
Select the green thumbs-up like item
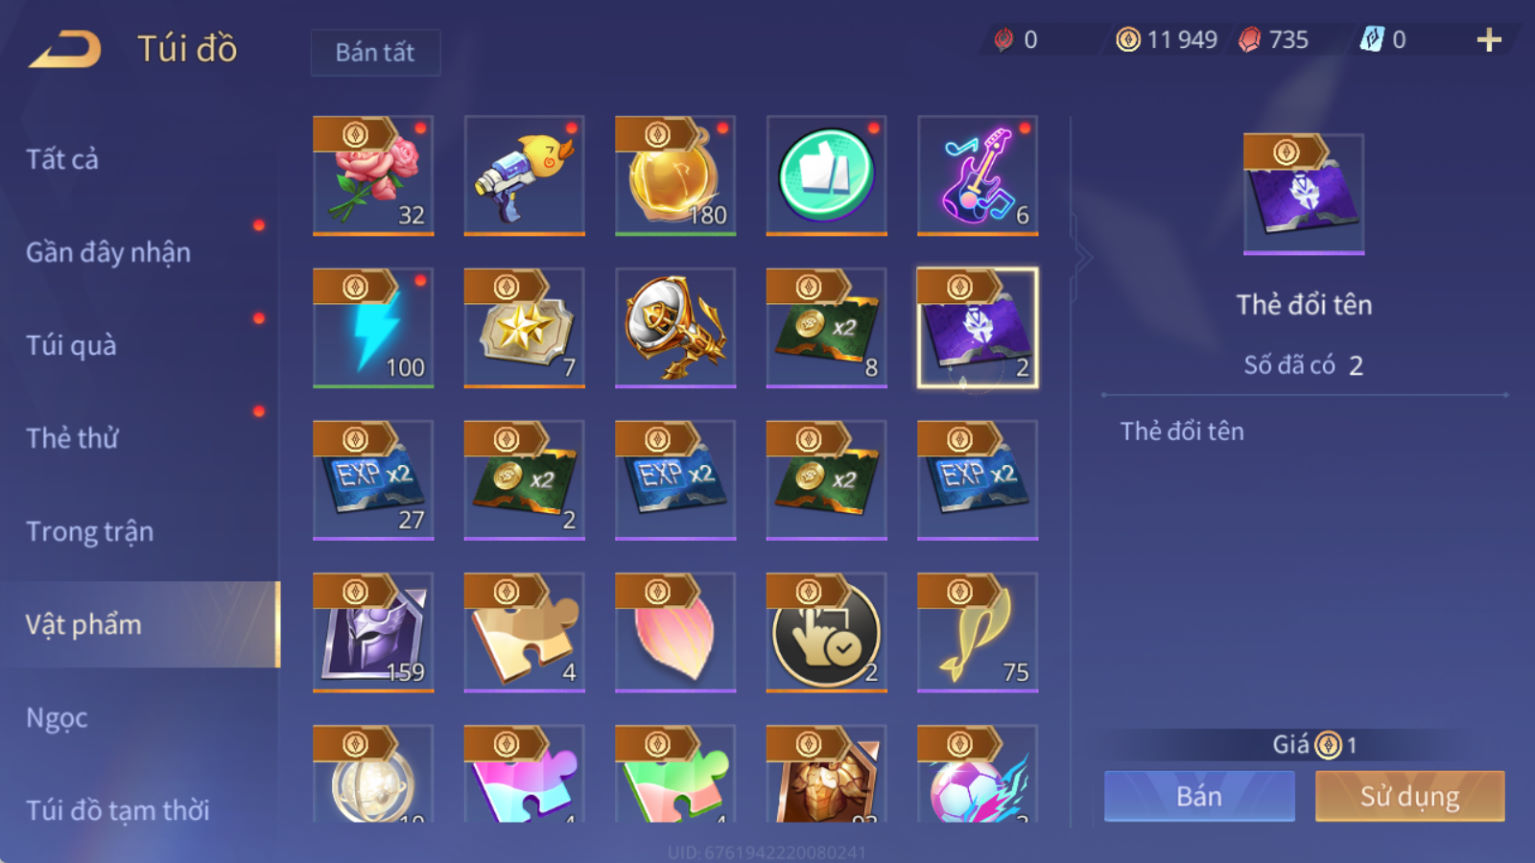click(x=826, y=176)
